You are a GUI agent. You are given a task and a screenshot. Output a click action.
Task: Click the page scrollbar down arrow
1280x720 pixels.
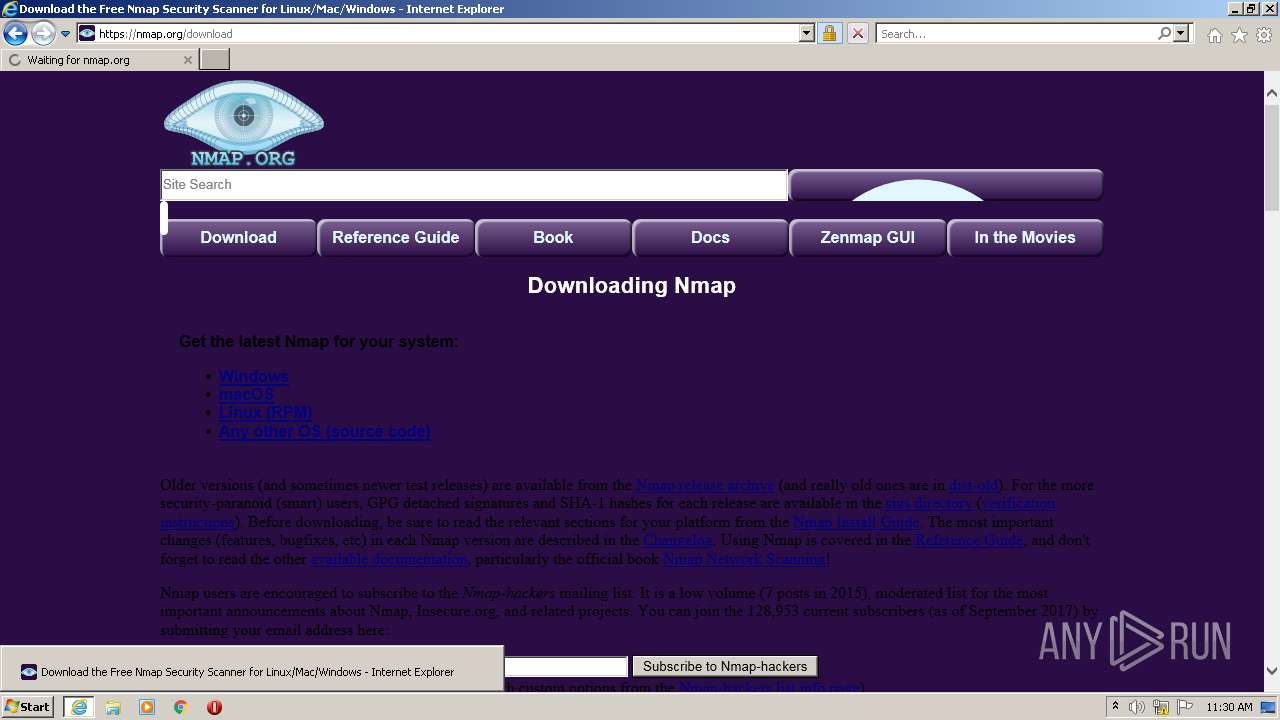pos(1271,671)
